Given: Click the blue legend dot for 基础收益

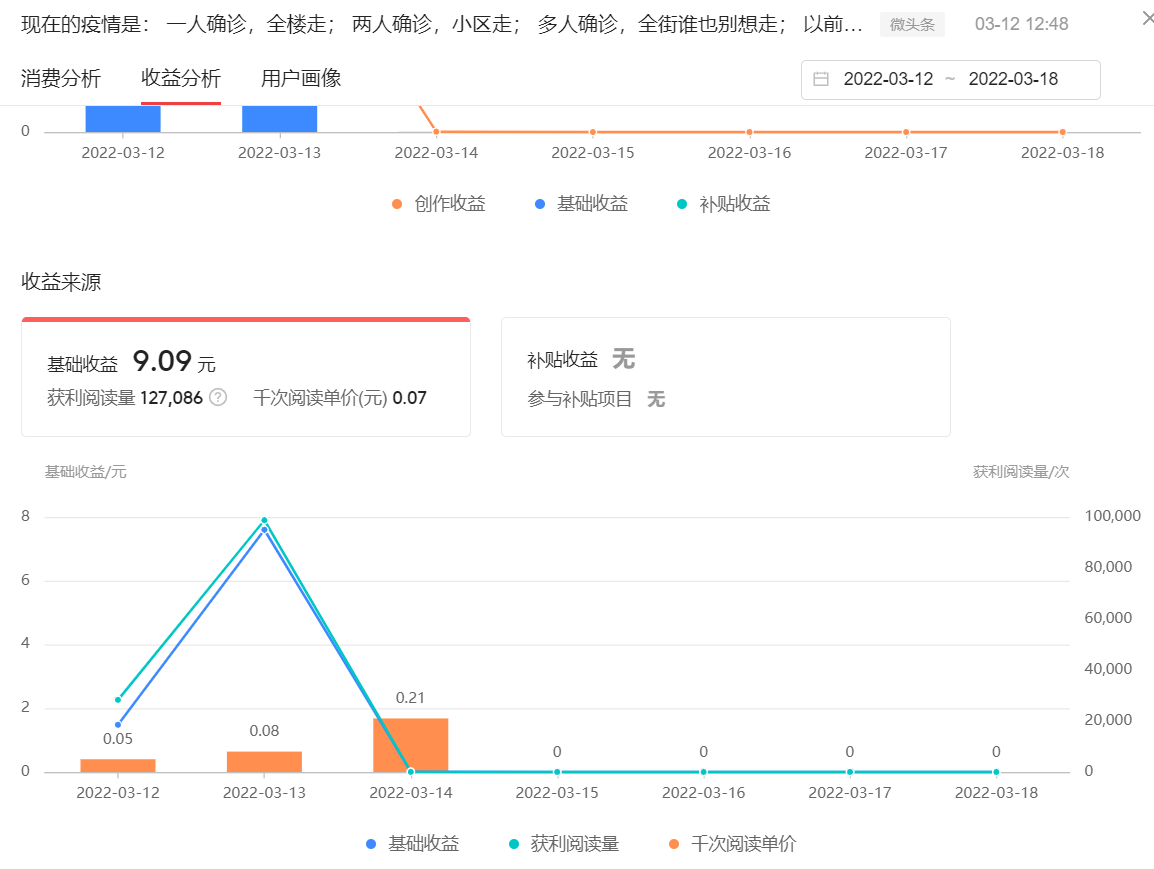Looking at the screenshot, I should [542, 203].
